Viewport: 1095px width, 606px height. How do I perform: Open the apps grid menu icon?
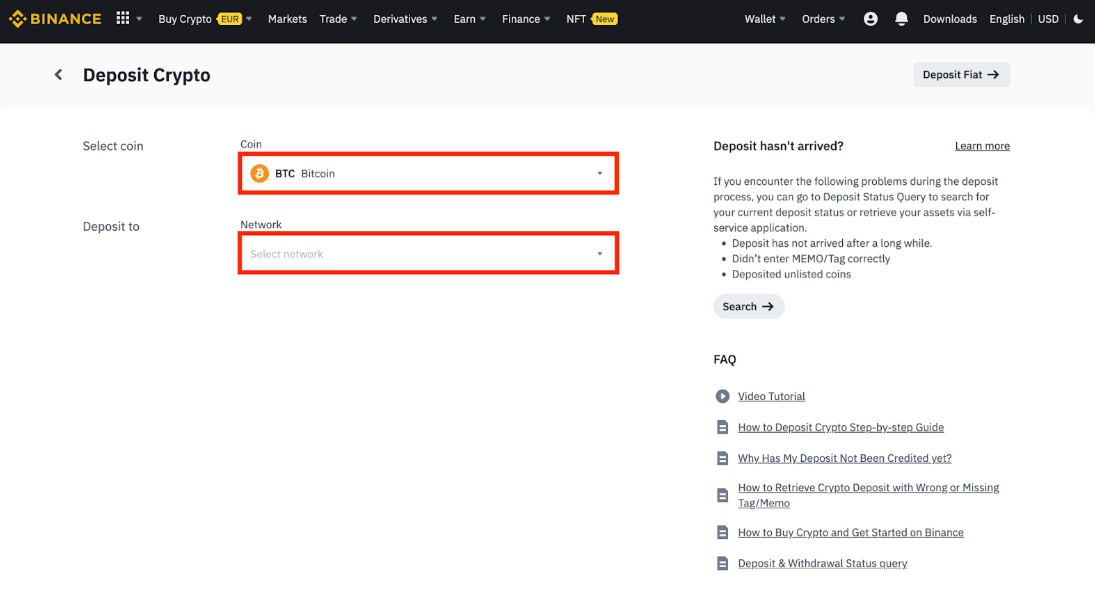[x=123, y=19]
